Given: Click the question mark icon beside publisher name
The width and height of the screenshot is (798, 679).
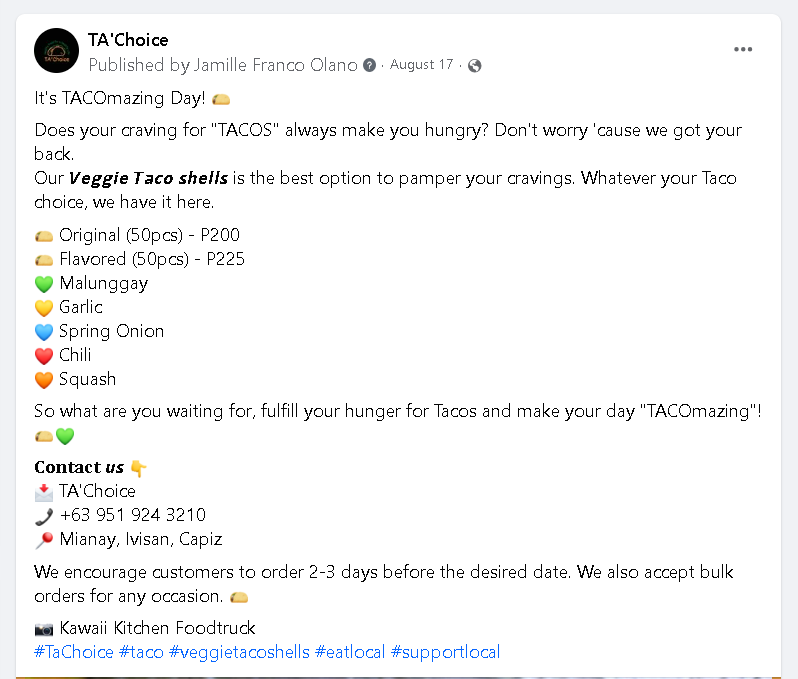Looking at the screenshot, I should coord(370,66).
